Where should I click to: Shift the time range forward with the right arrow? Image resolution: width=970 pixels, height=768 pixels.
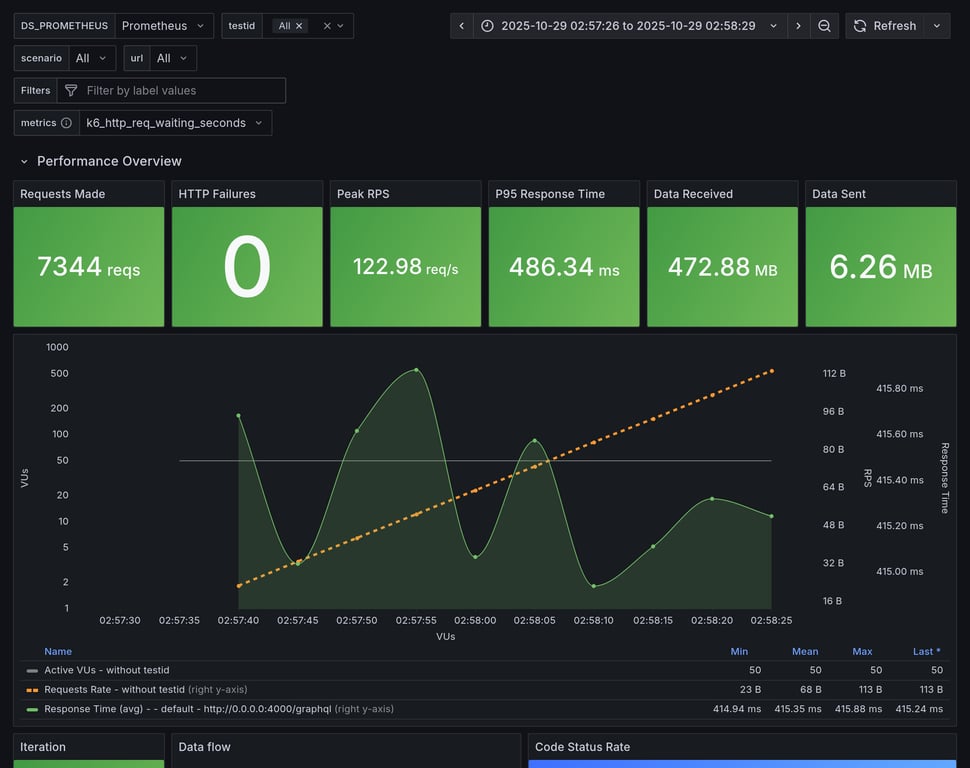point(798,26)
